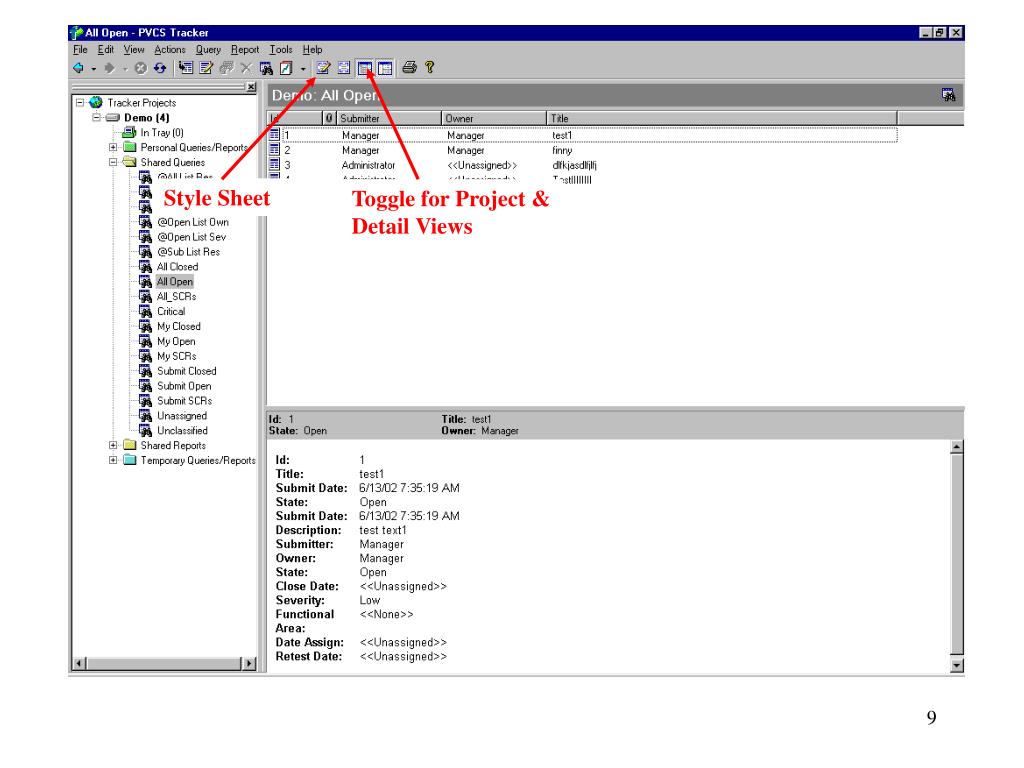Close the project tree pane with X
1024x768 pixels.
tap(251, 87)
